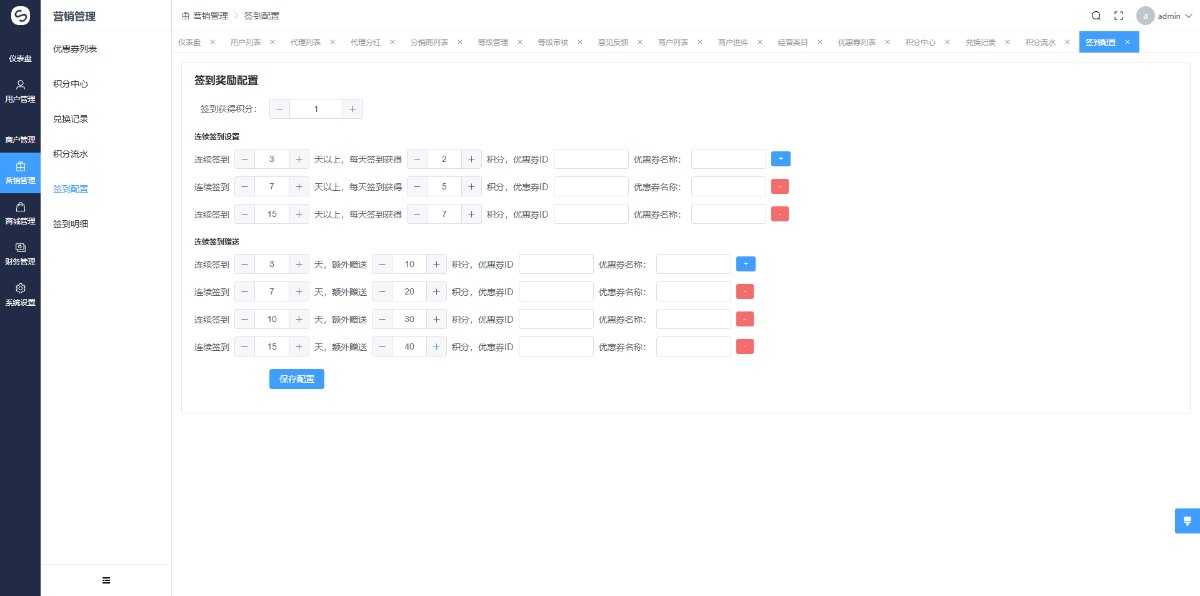Decrease 签到获得积分 value with minus

279,109
